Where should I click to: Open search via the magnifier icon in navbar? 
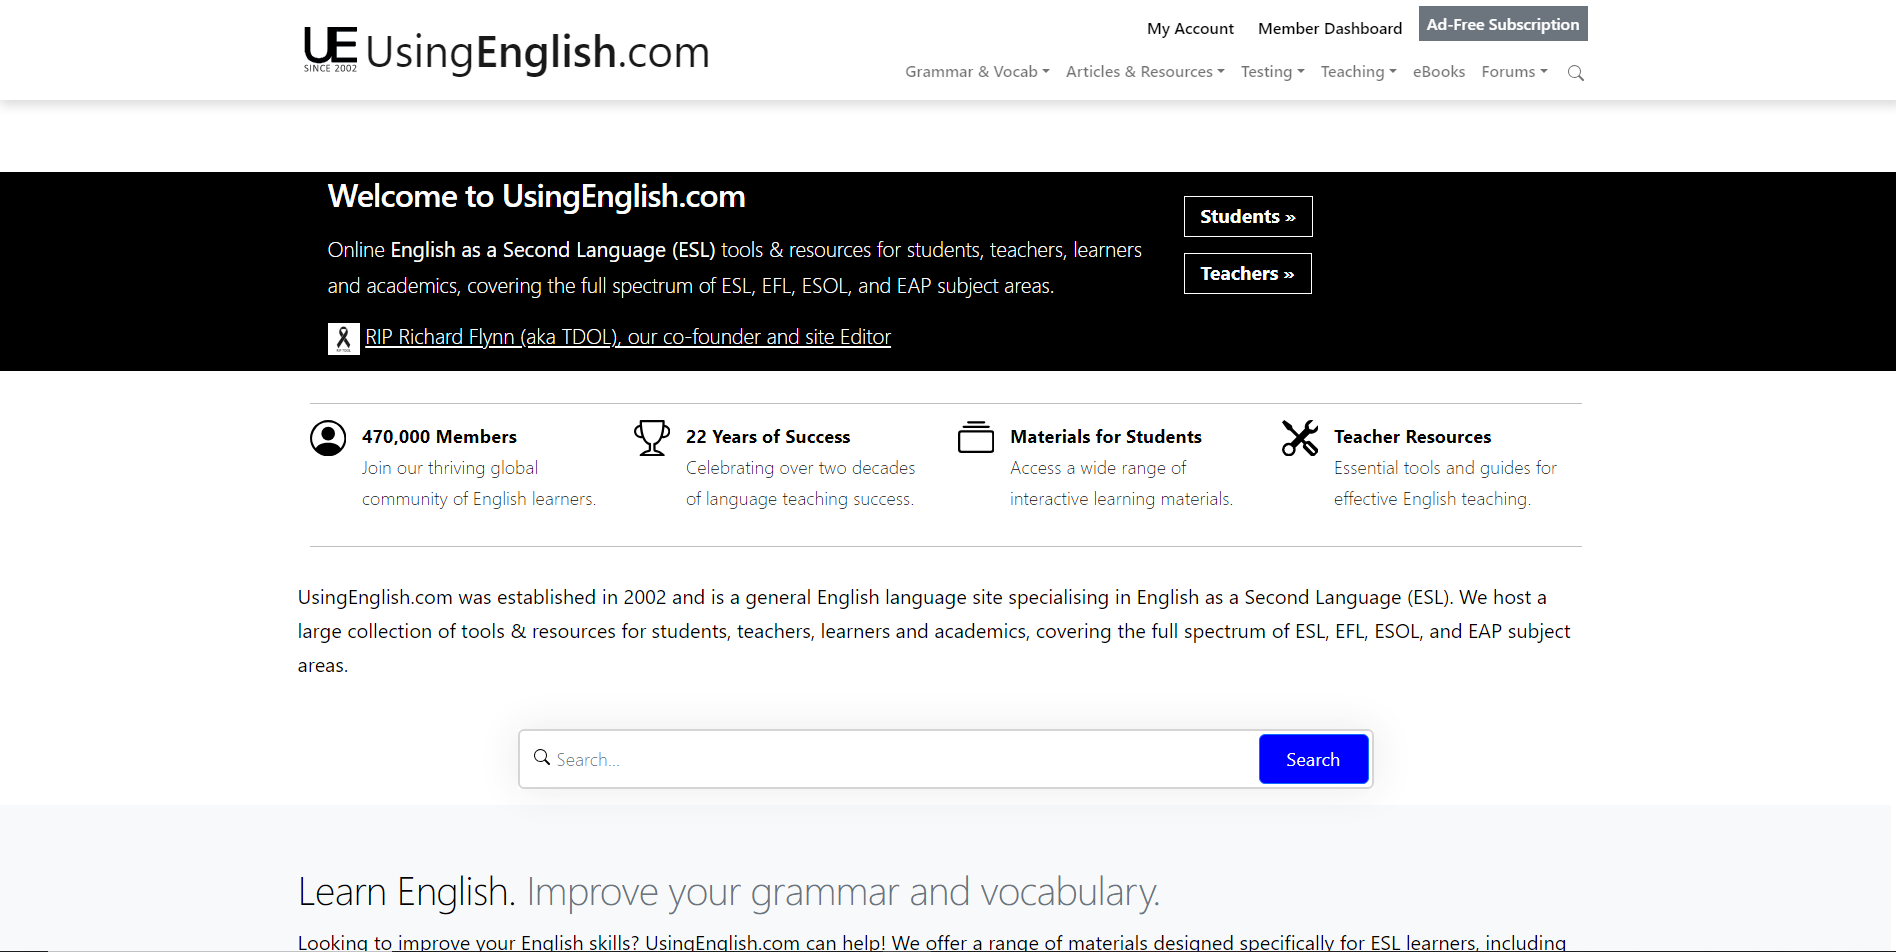(x=1575, y=72)
